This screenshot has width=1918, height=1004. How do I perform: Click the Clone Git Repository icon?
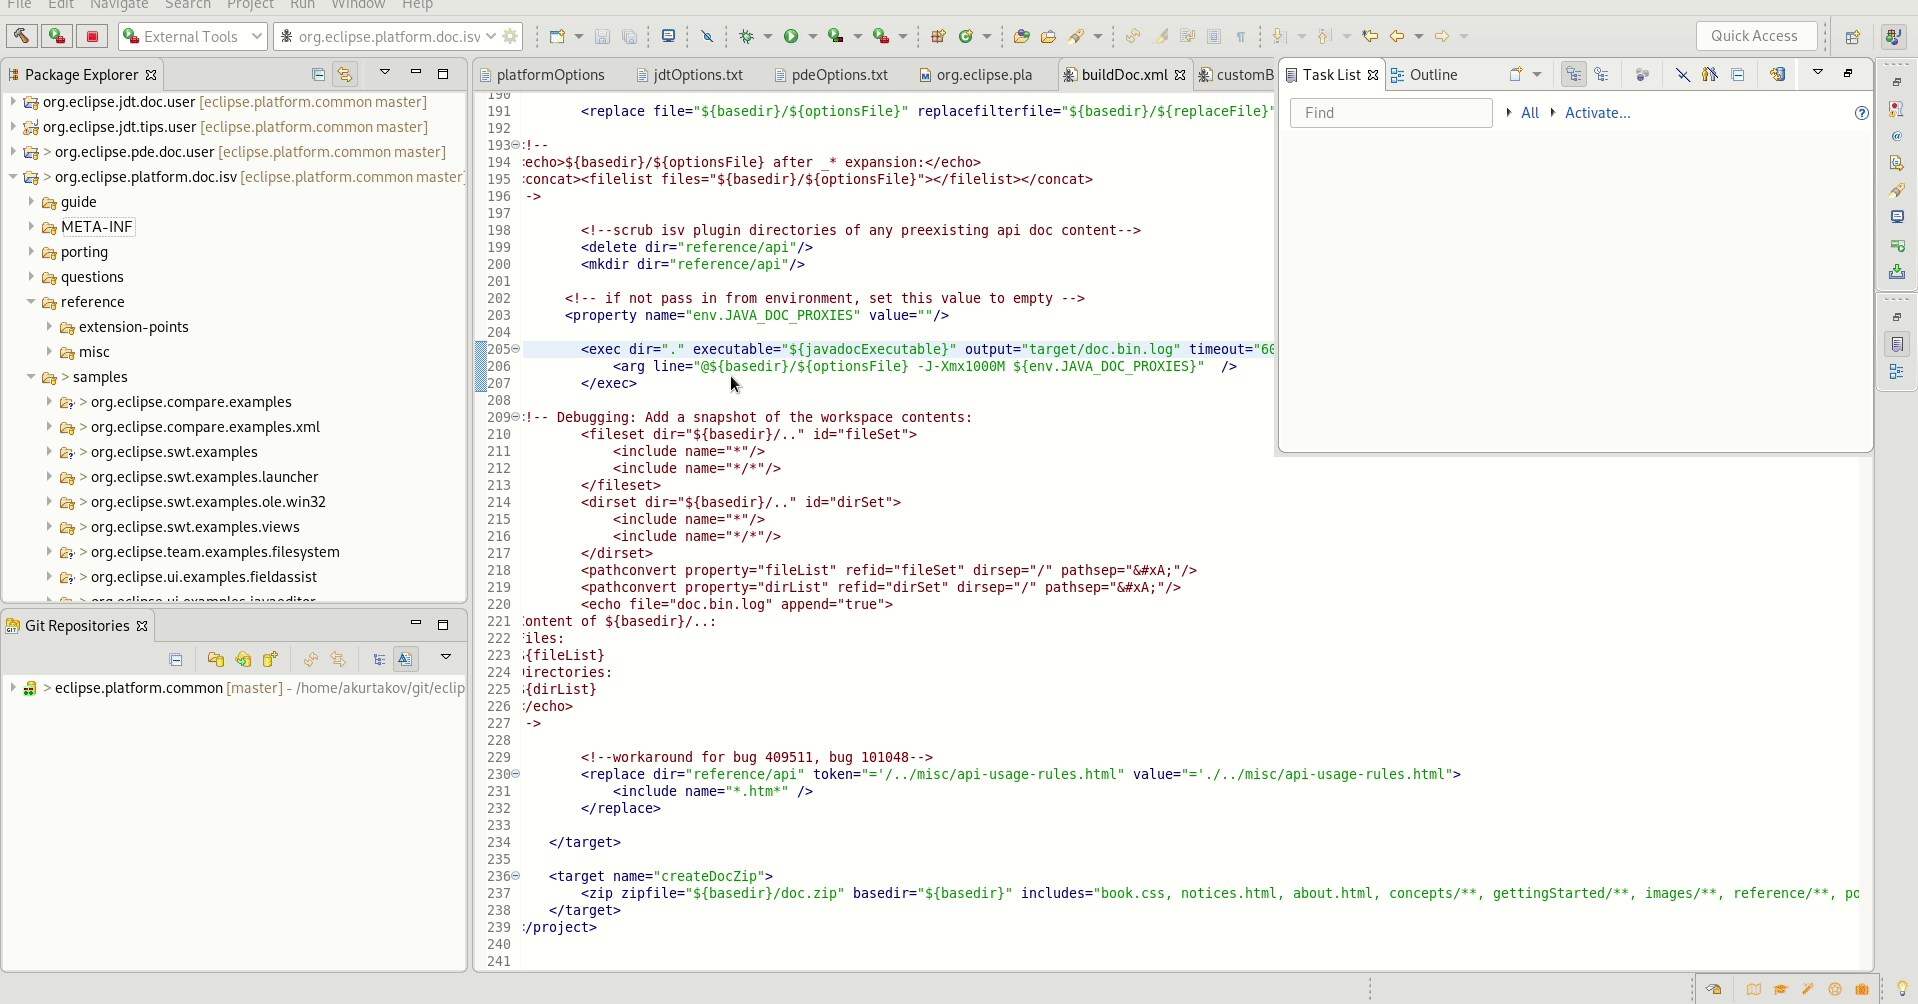click(243, 659)
